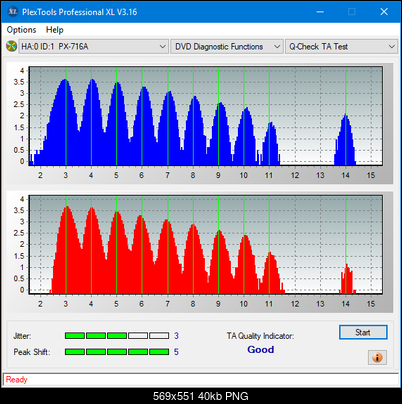This screenshot has width=402, height=404.
Task: Click the Peak Shift value '5'
Action: 176,352
